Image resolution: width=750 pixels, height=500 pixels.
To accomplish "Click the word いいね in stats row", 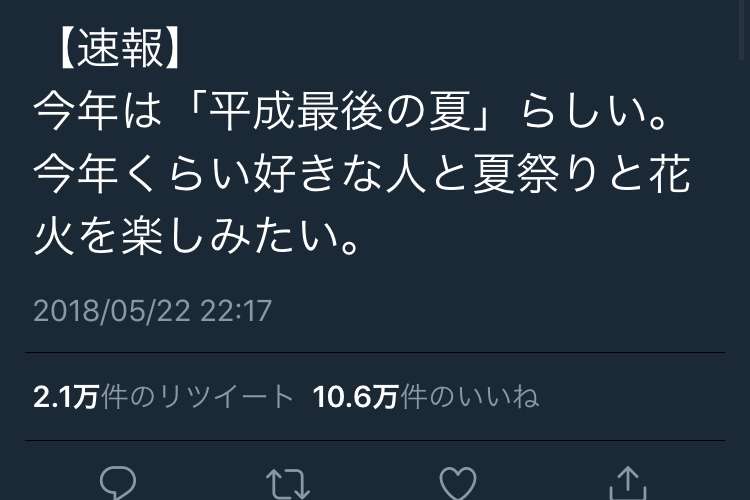I will pyautogui.click(x=497, y=397).
